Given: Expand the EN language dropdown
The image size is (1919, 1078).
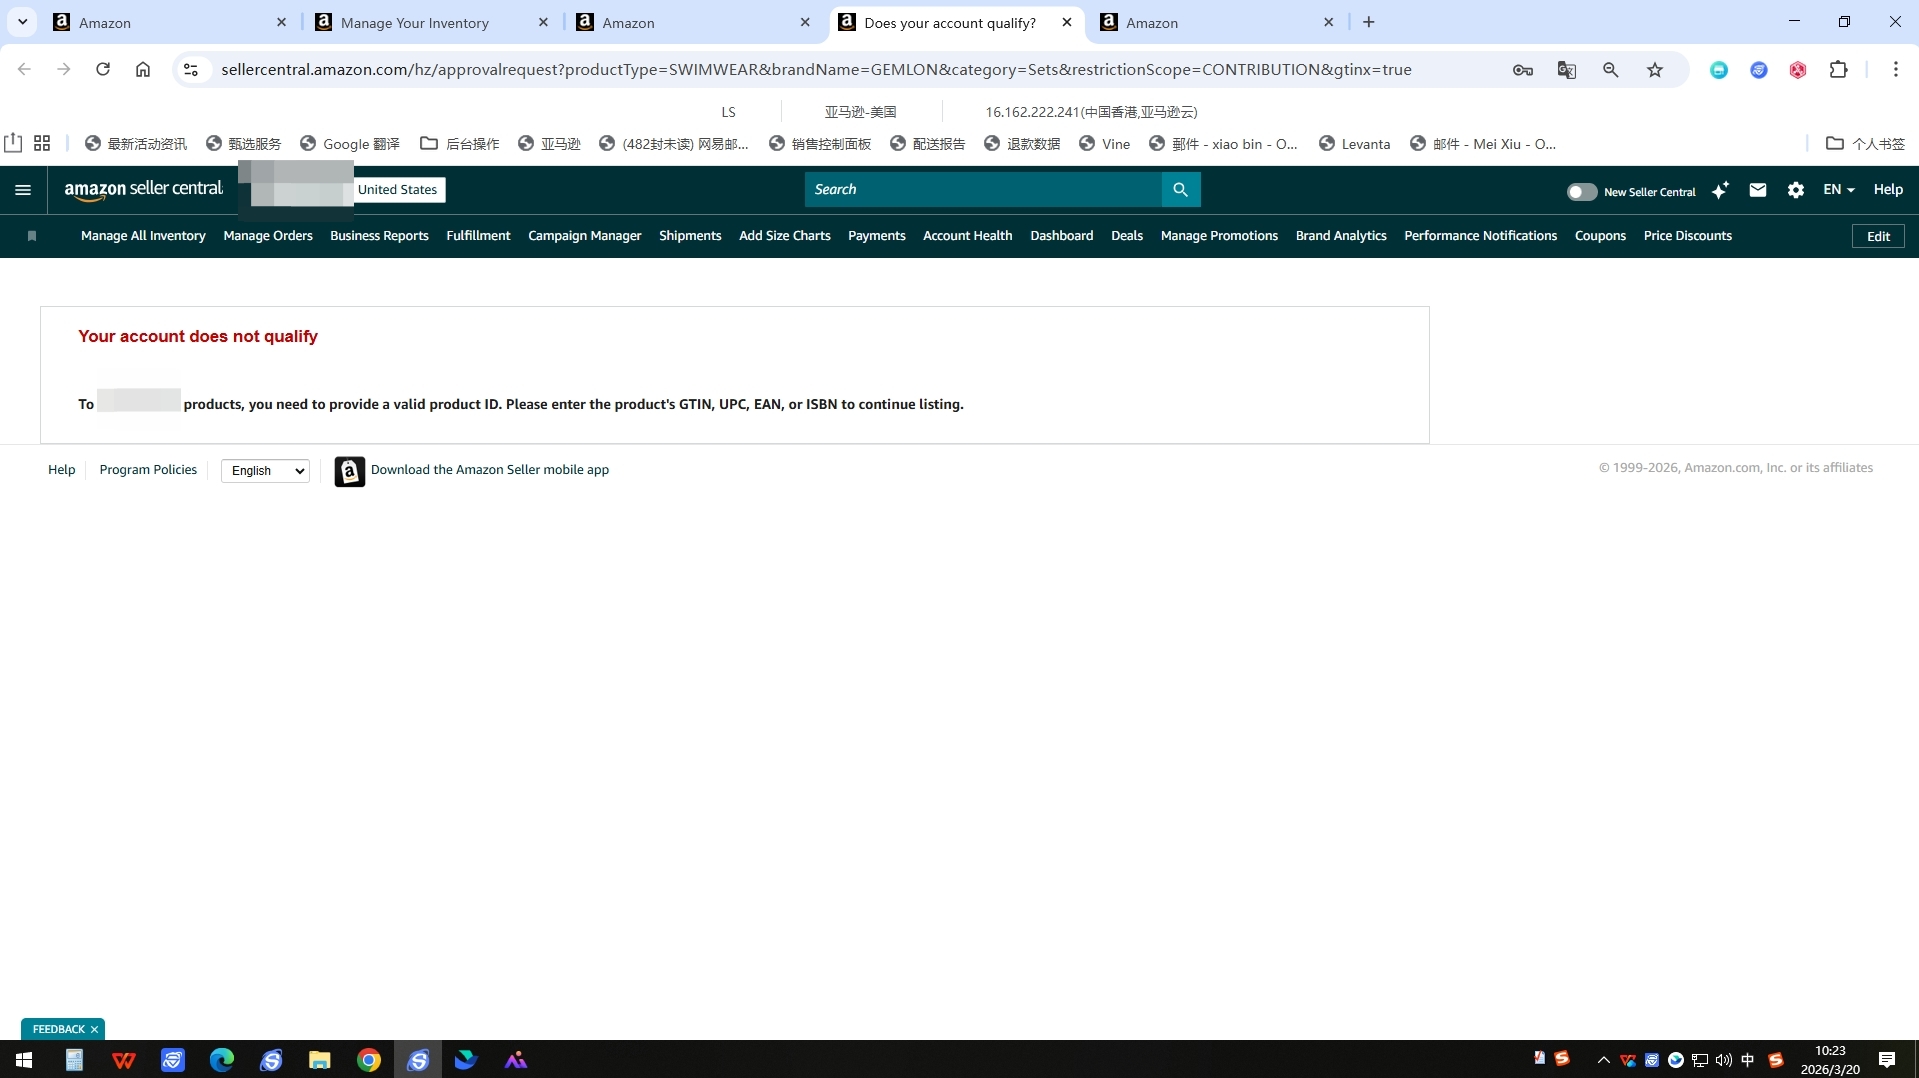Looking at the screenshot, I should point(1838,190).
